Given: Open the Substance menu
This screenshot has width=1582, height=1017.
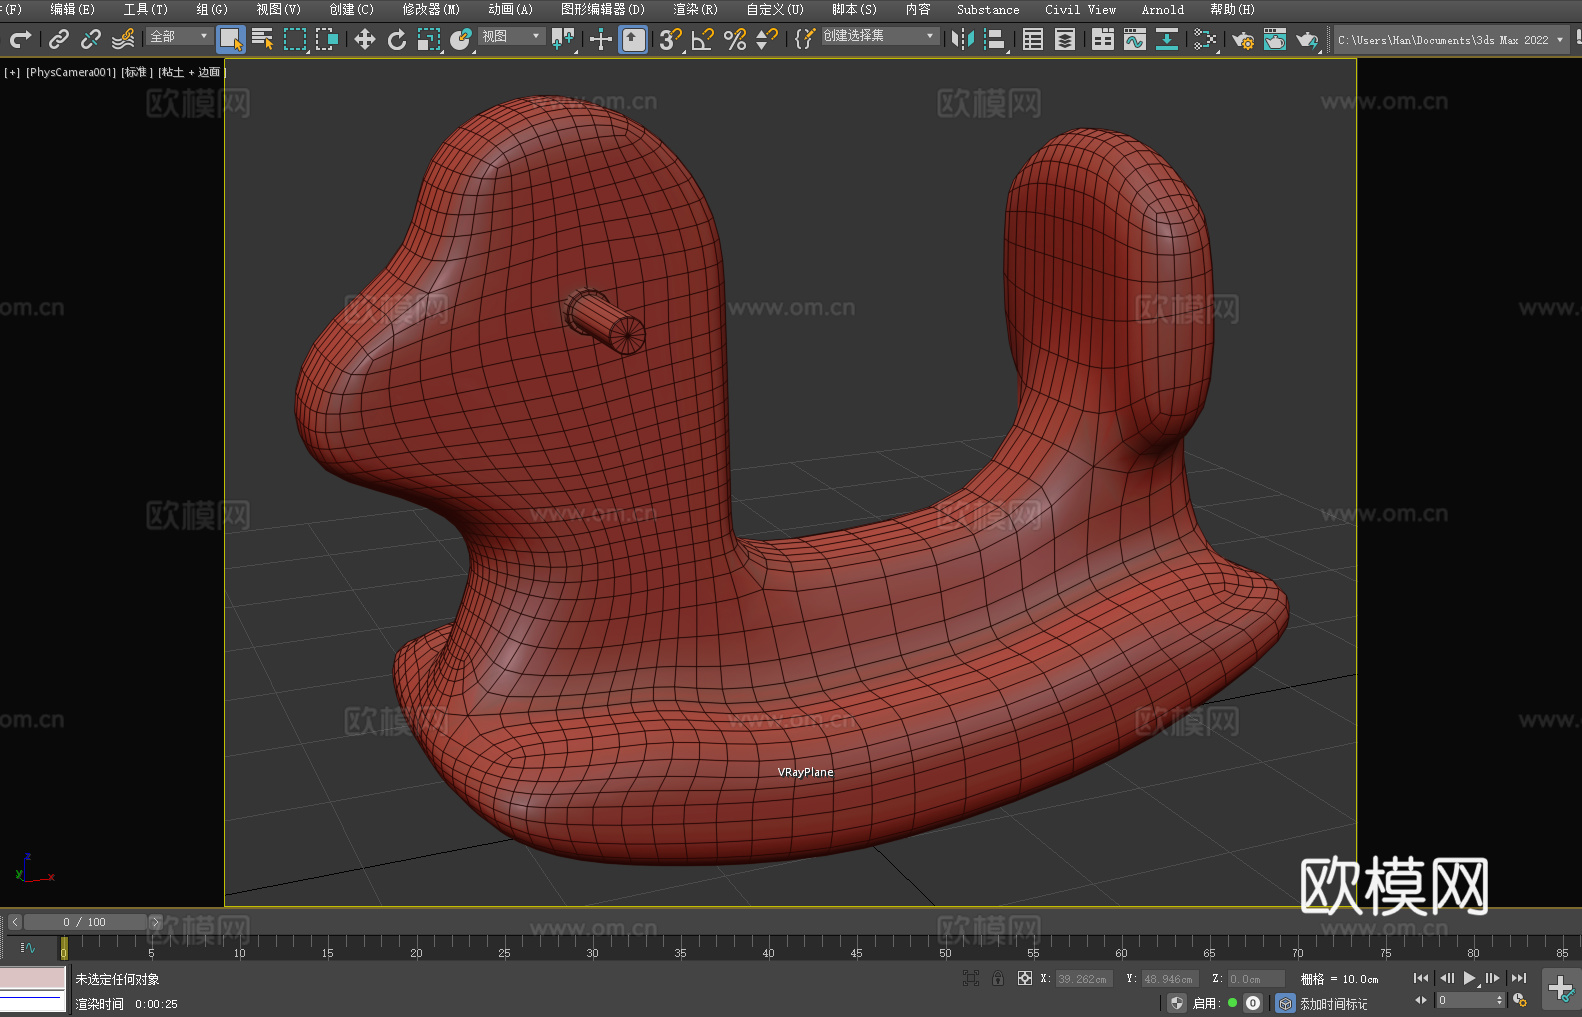Looking at the screenshot, I should click(x=988, y=9).
